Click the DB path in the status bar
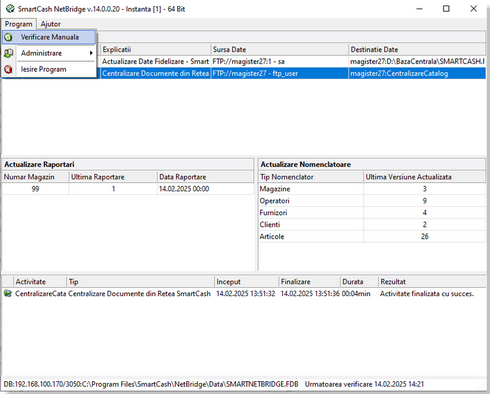The height and width of the screenshot is (394, 490). pyautogui.click(x=151, y=384)
